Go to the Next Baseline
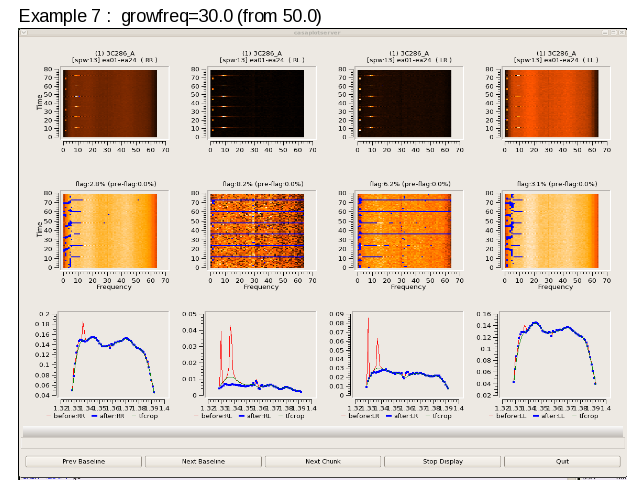Viewport: 640px width, 480px height. click(203, 461)
